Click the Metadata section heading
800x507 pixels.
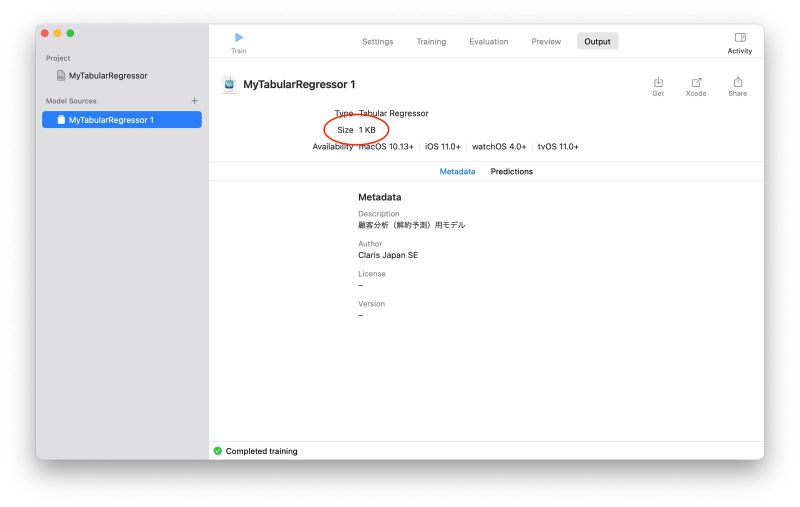(380, 197)
